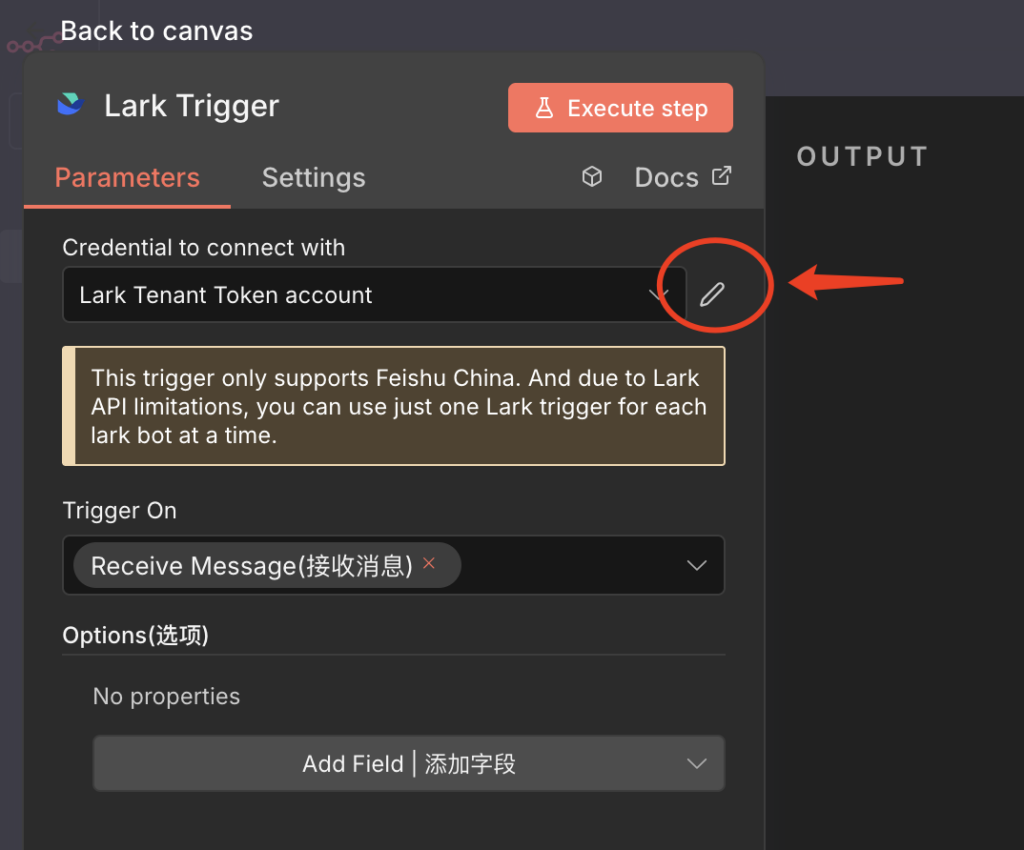
Task: Click the OUTPUT panel header
Action: tap(862, 156)
